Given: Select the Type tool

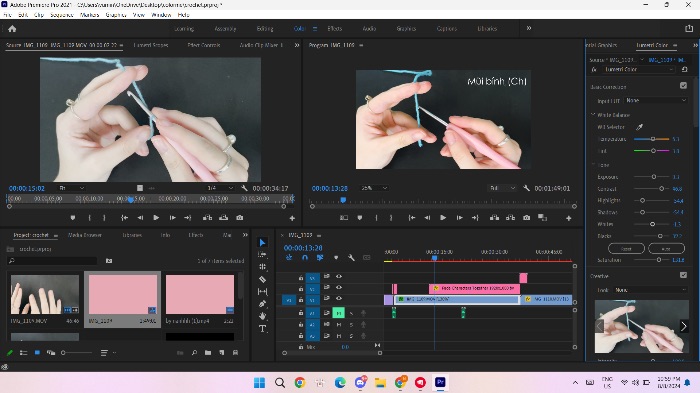Looking at the screenshot, I should tap(262, 329).
